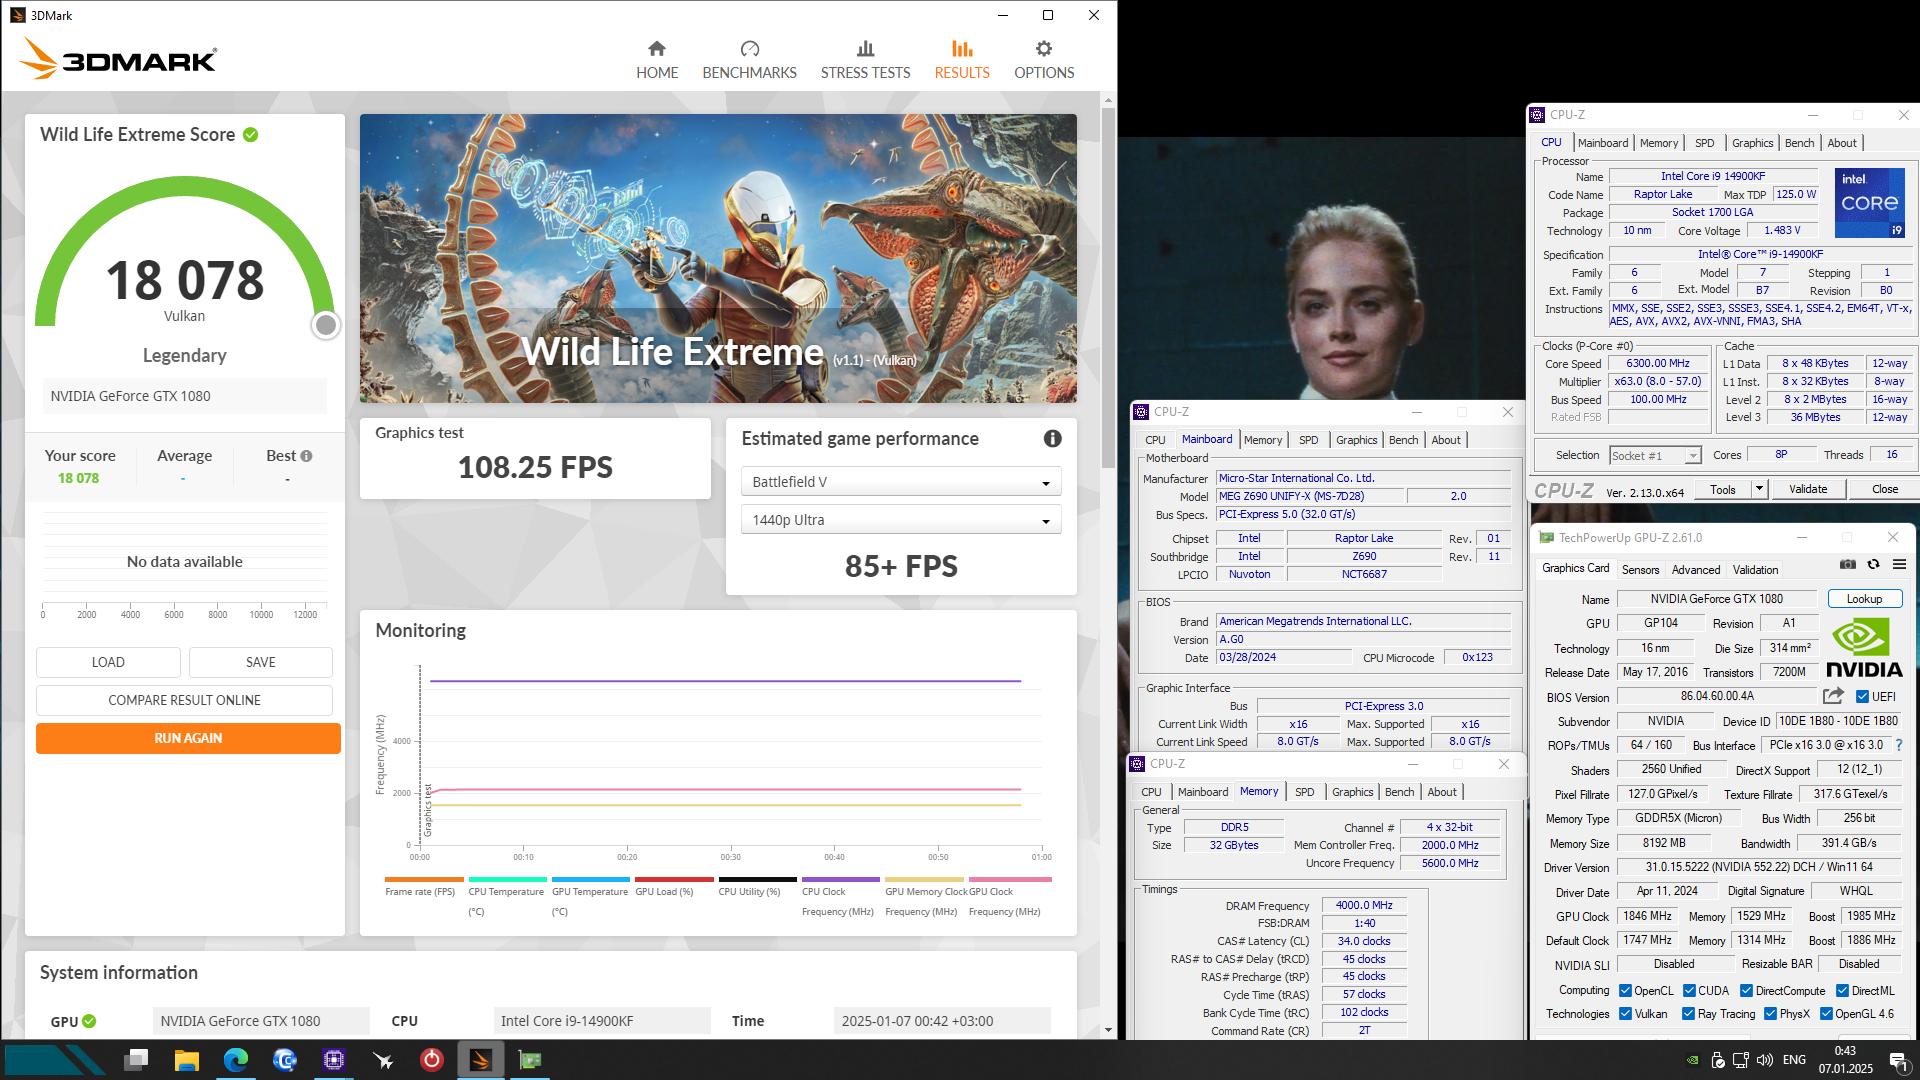
Task: Open the RESULTS page in 3DMark
Action: (962, 60)
